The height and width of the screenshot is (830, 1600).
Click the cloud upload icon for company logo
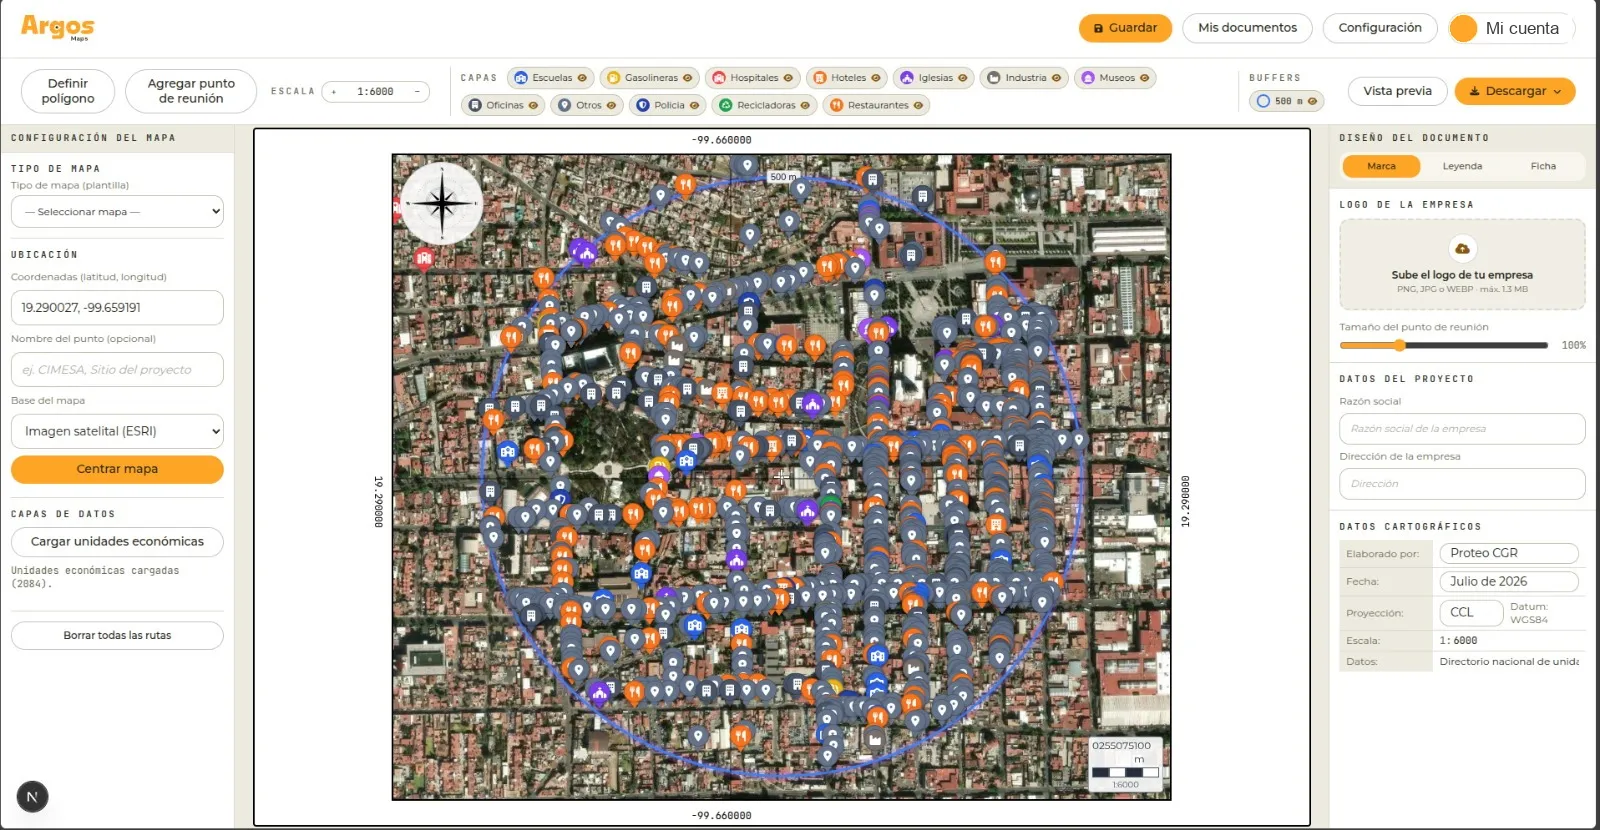1462,248
